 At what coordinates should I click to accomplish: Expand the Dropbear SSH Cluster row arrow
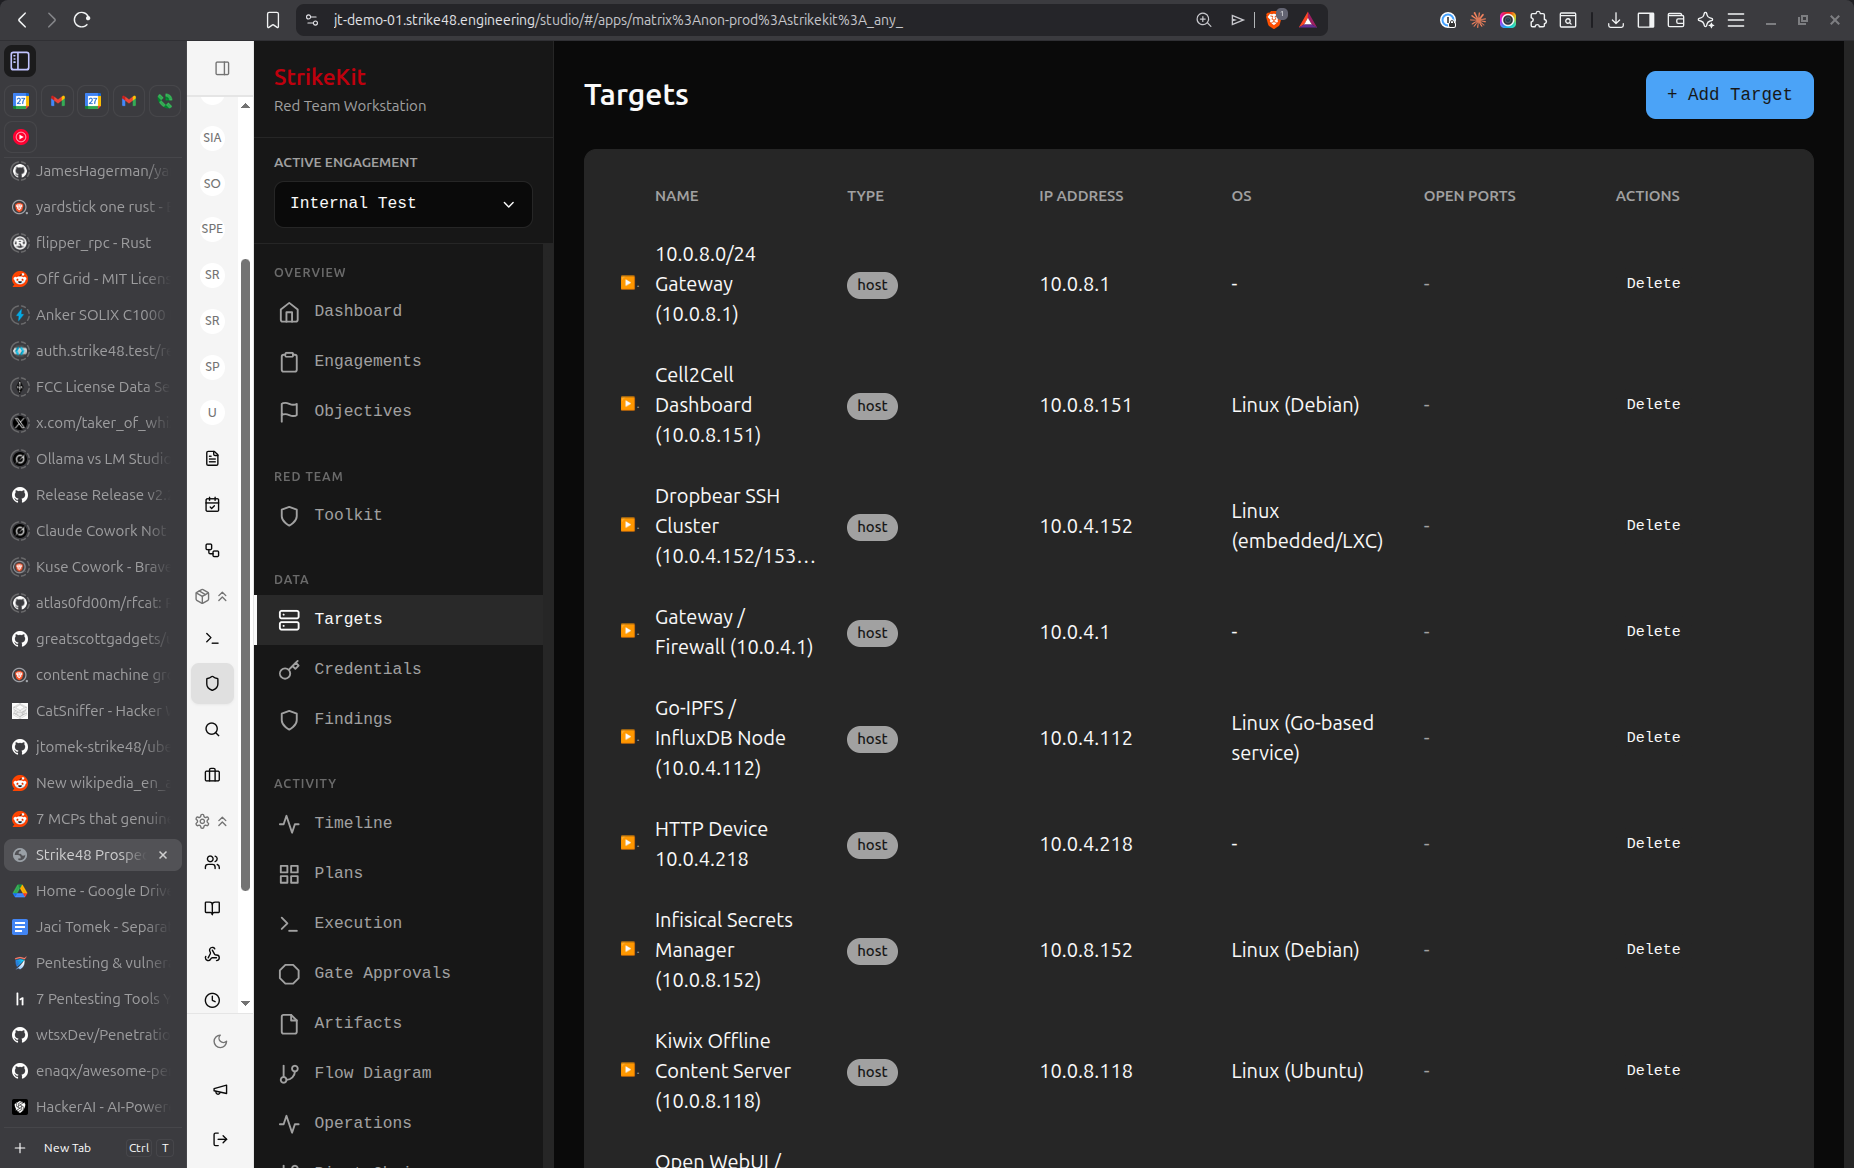[x=628, y=525]
